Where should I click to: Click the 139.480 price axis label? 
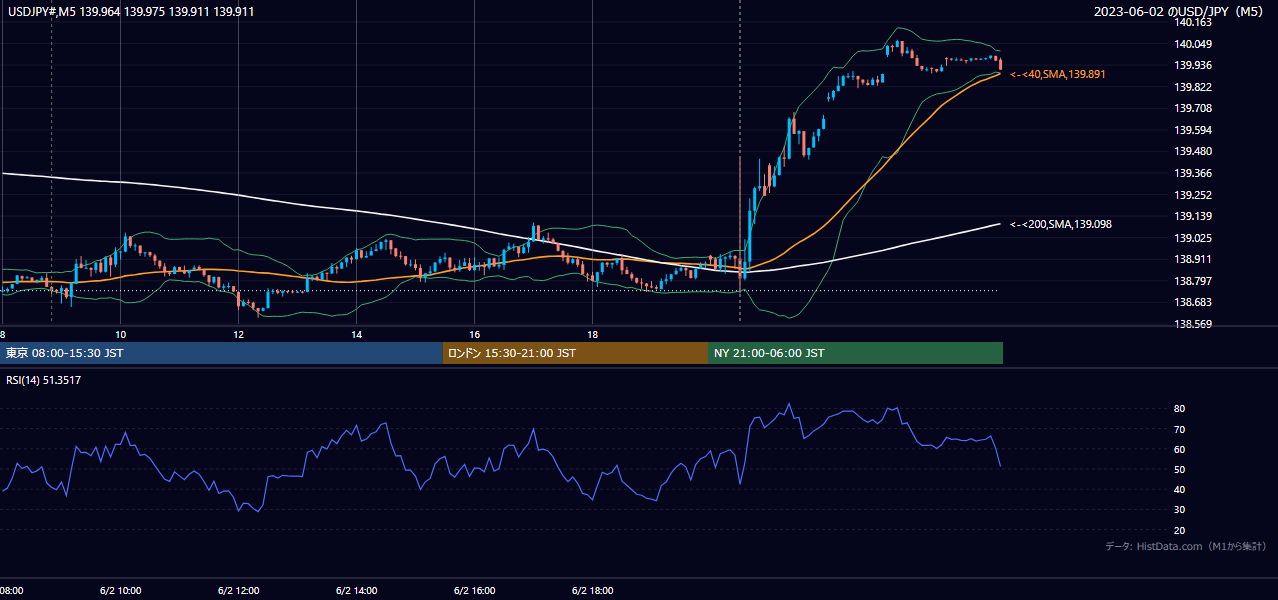click(1194, 151)
